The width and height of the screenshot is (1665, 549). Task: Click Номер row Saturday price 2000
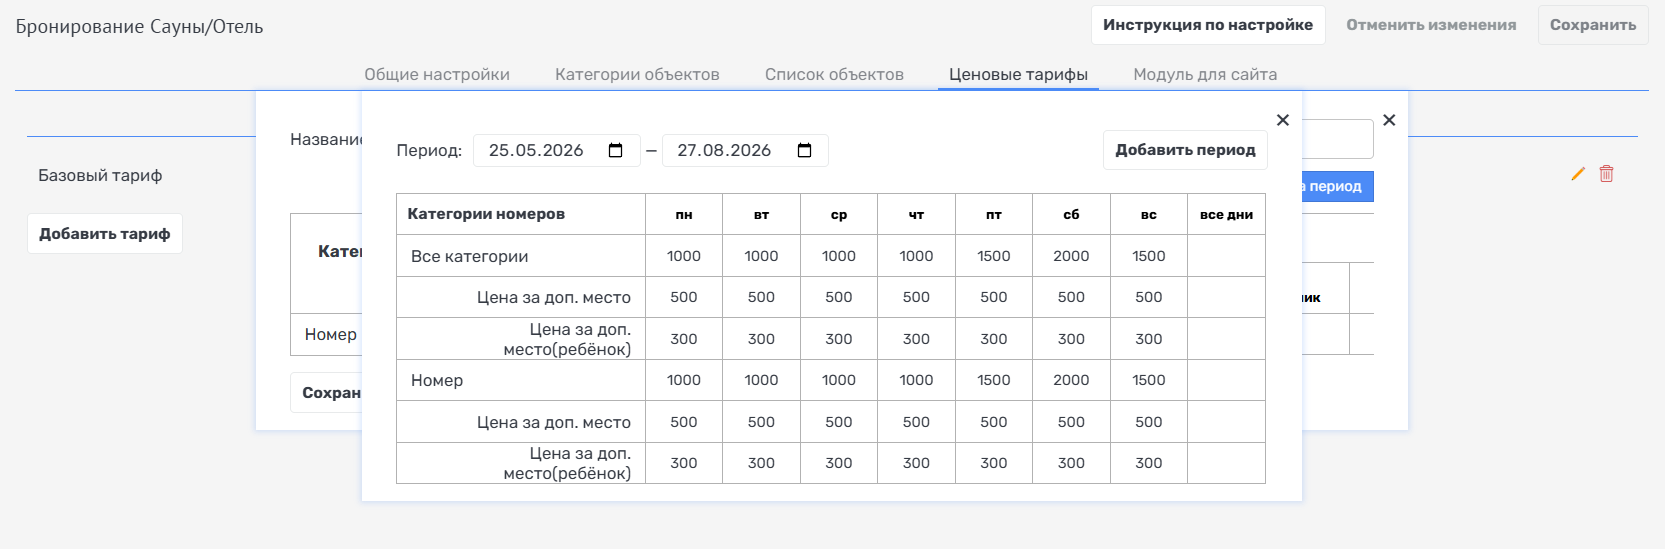[x=1071, y=380]
